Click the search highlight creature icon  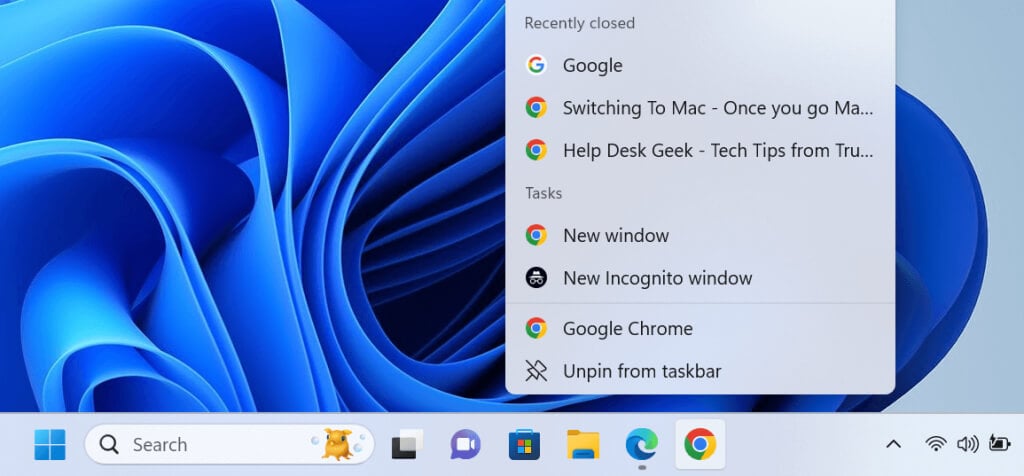(x=340, y=444)
